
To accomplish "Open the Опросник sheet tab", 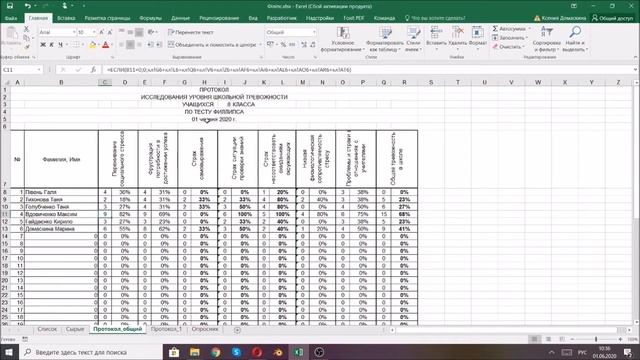I will (x=204, y=329).
